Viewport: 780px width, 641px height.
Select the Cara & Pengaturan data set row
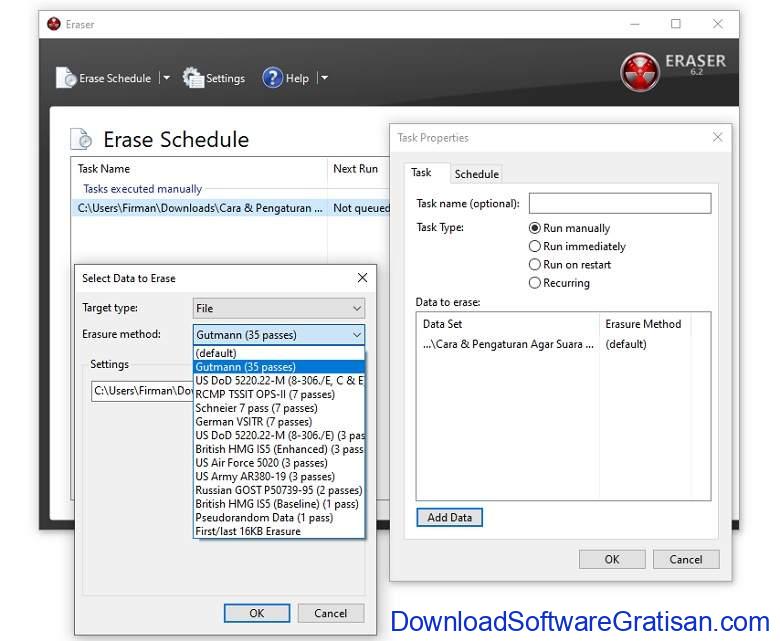[508, 344]
